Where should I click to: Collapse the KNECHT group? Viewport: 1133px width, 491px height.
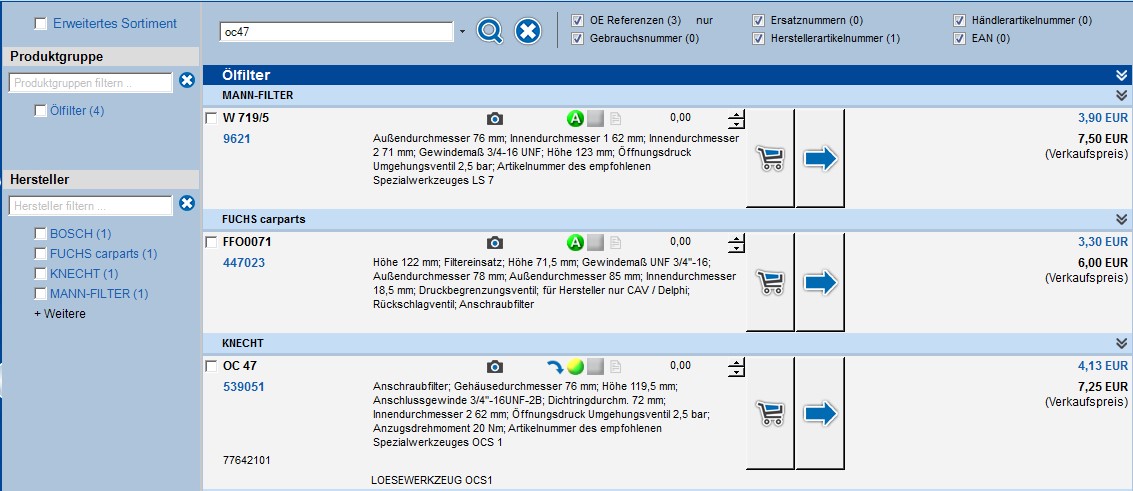(1121, 343)
